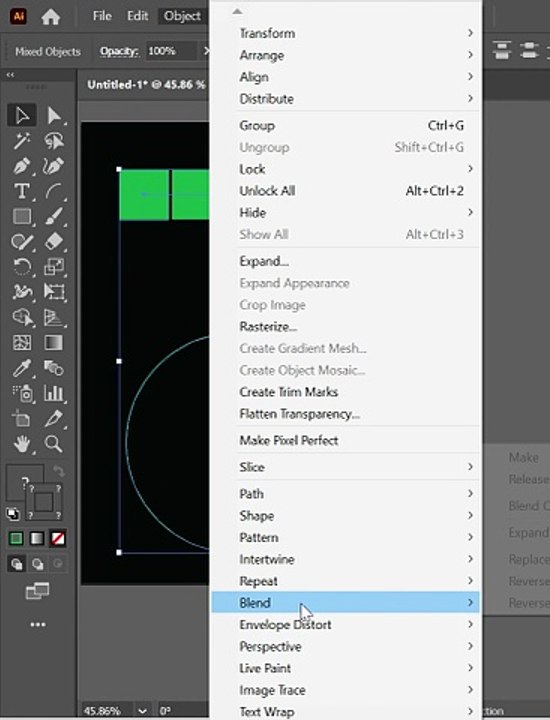Select the Shape Builder tool
The width and height of the screenshot is (550, 720).
pos(22,317)
